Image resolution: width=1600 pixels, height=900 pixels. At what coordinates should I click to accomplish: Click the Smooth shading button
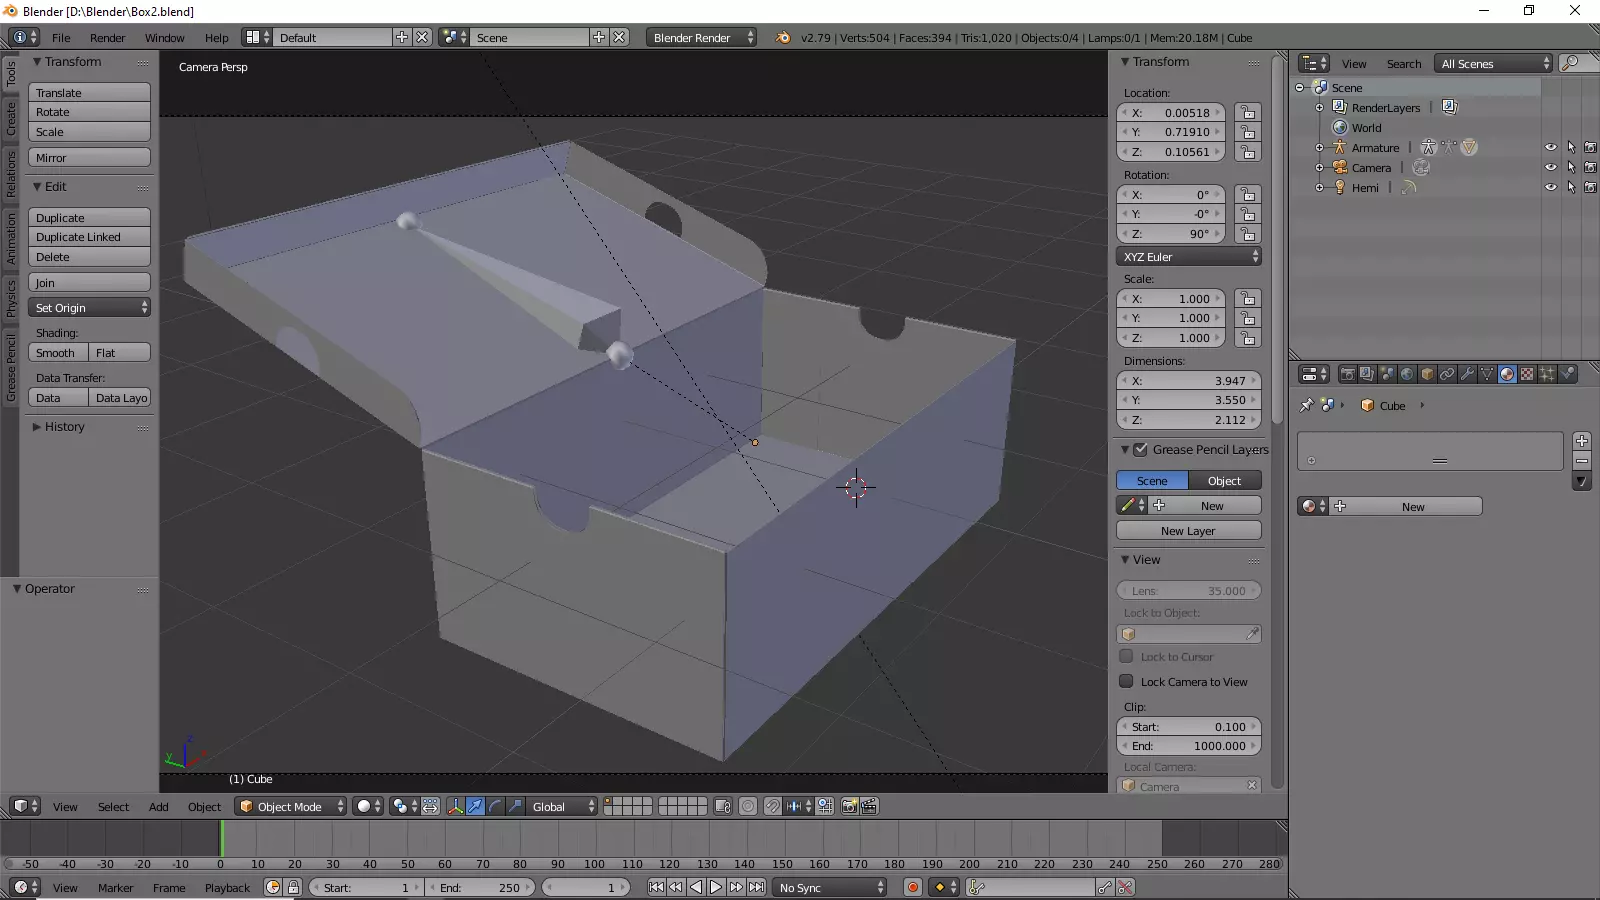pos(58,352)
